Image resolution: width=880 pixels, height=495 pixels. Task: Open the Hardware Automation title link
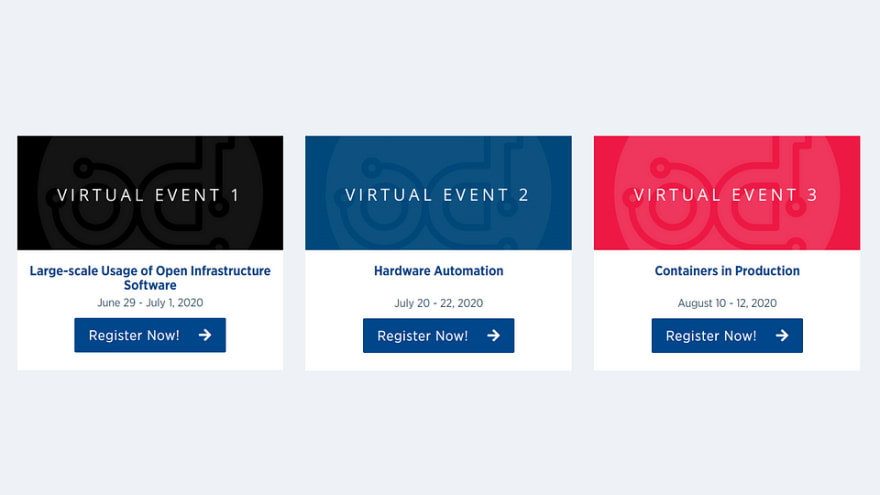[438, 271]
